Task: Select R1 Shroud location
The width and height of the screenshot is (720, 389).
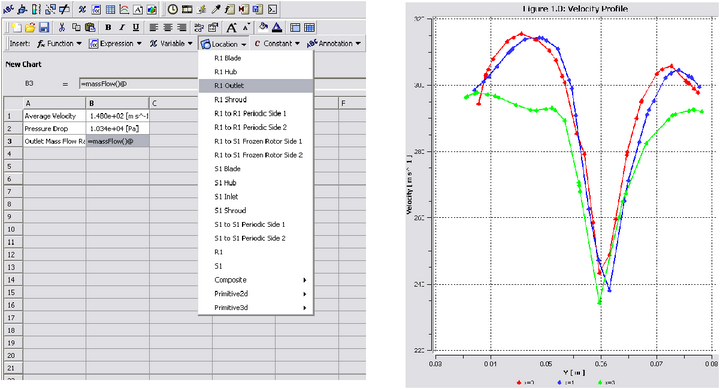Action: [x=256, y=99]
